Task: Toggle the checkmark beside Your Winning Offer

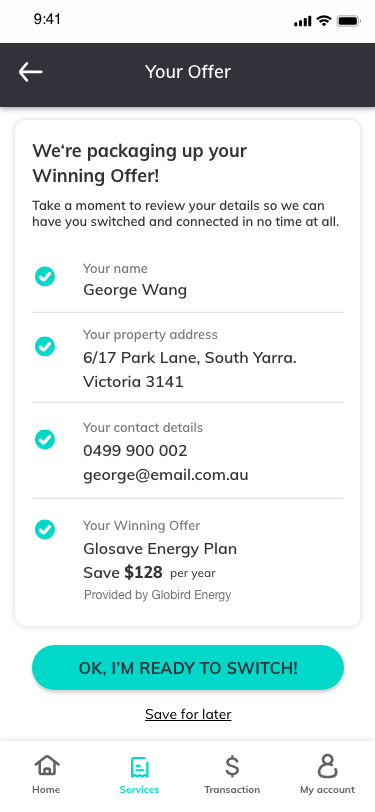Action: (x=45, y=529)
